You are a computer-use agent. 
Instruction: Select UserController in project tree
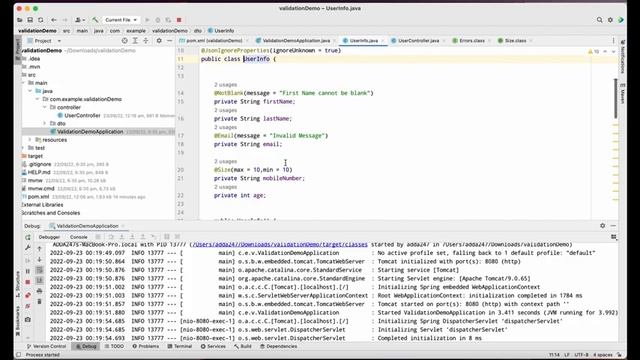point(82,116)
